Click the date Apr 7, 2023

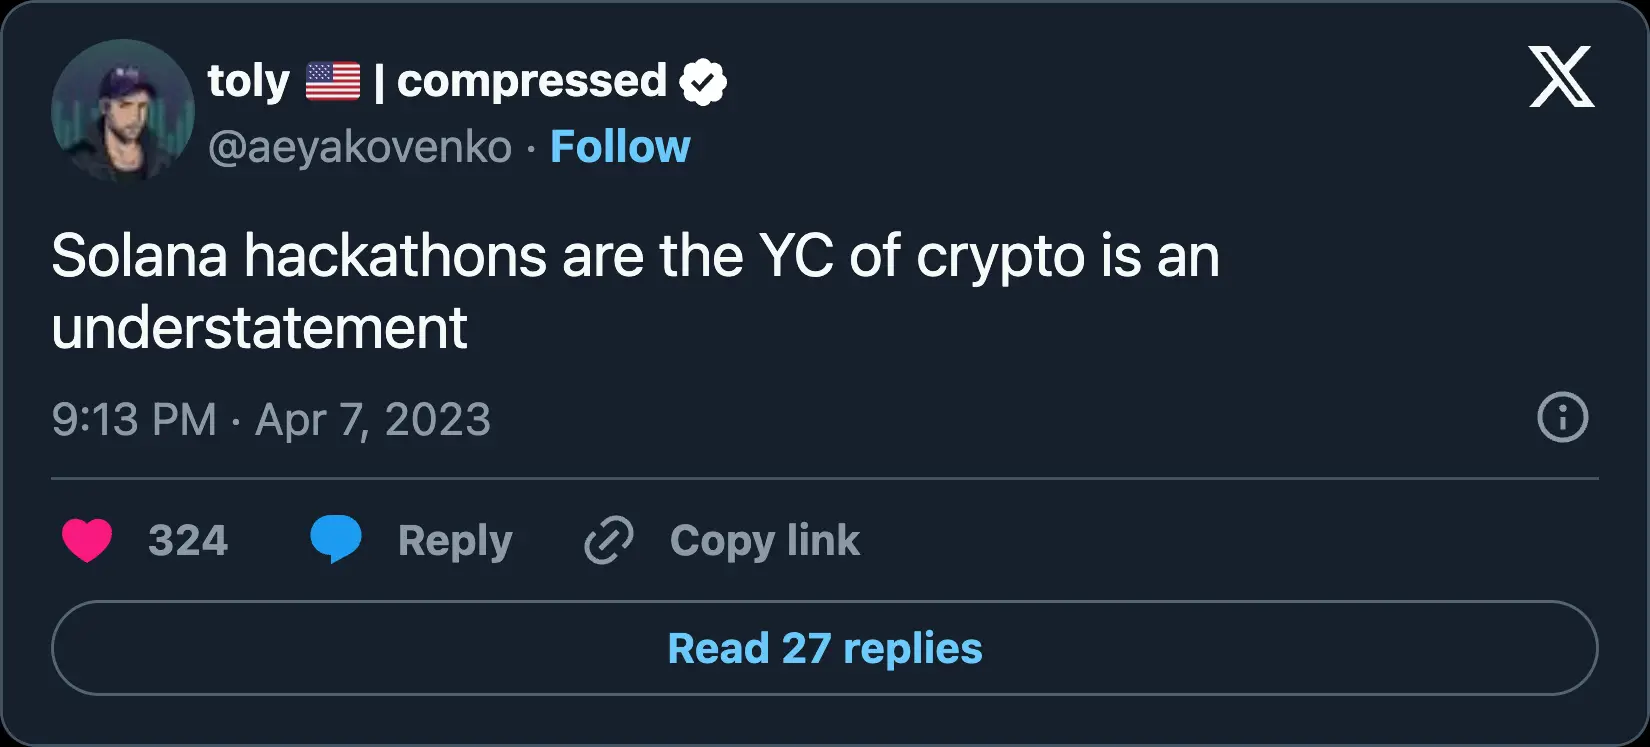coord(373,420)
